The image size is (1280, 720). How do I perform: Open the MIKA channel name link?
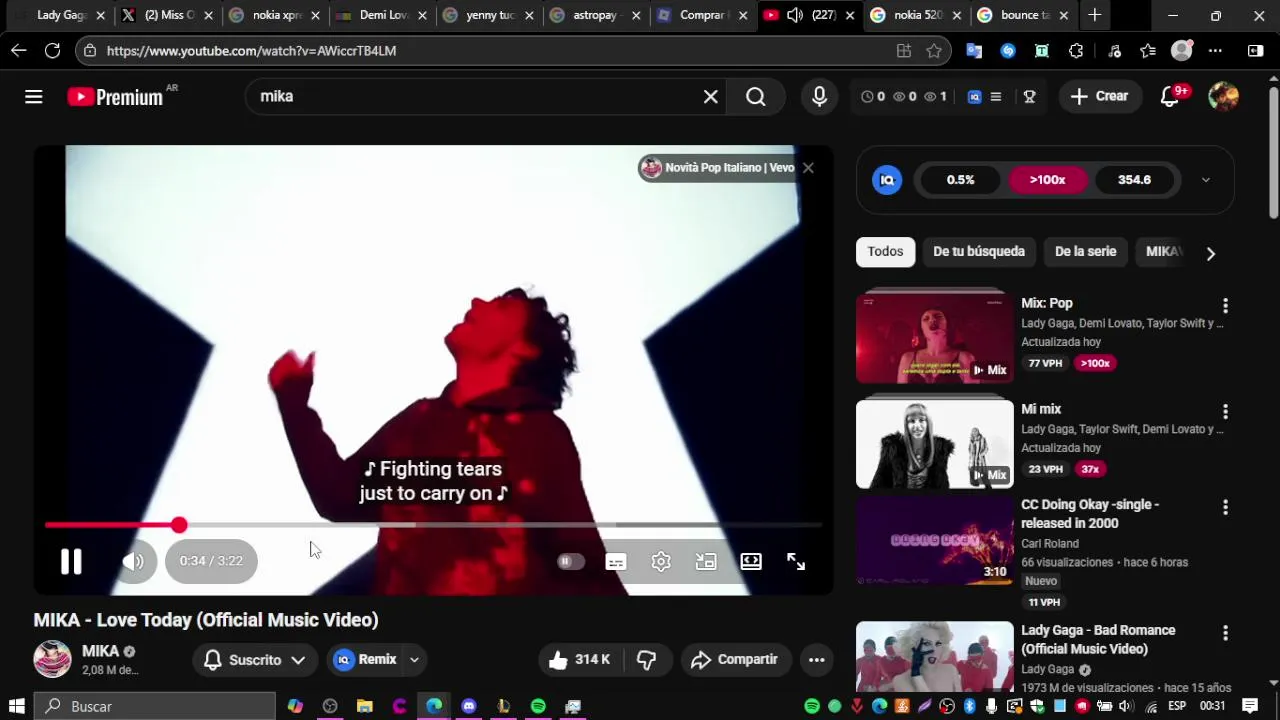[x=100, y=651]
